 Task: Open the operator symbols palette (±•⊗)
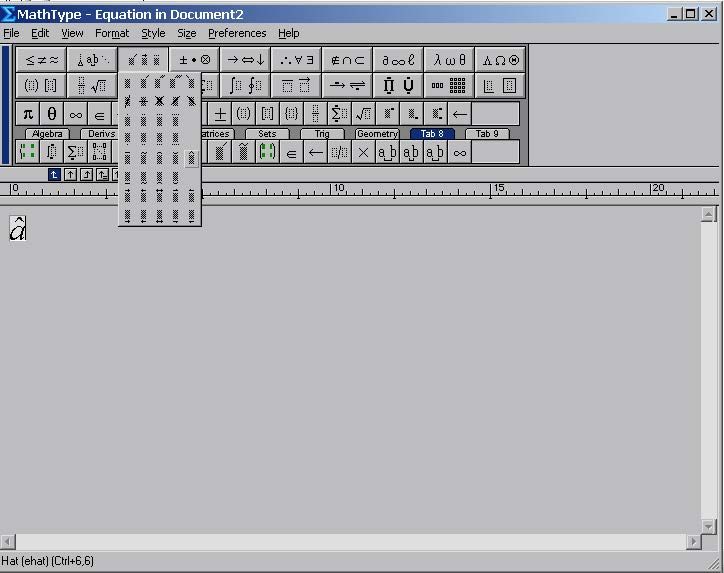pyautogui.click(x=194, y=60)
